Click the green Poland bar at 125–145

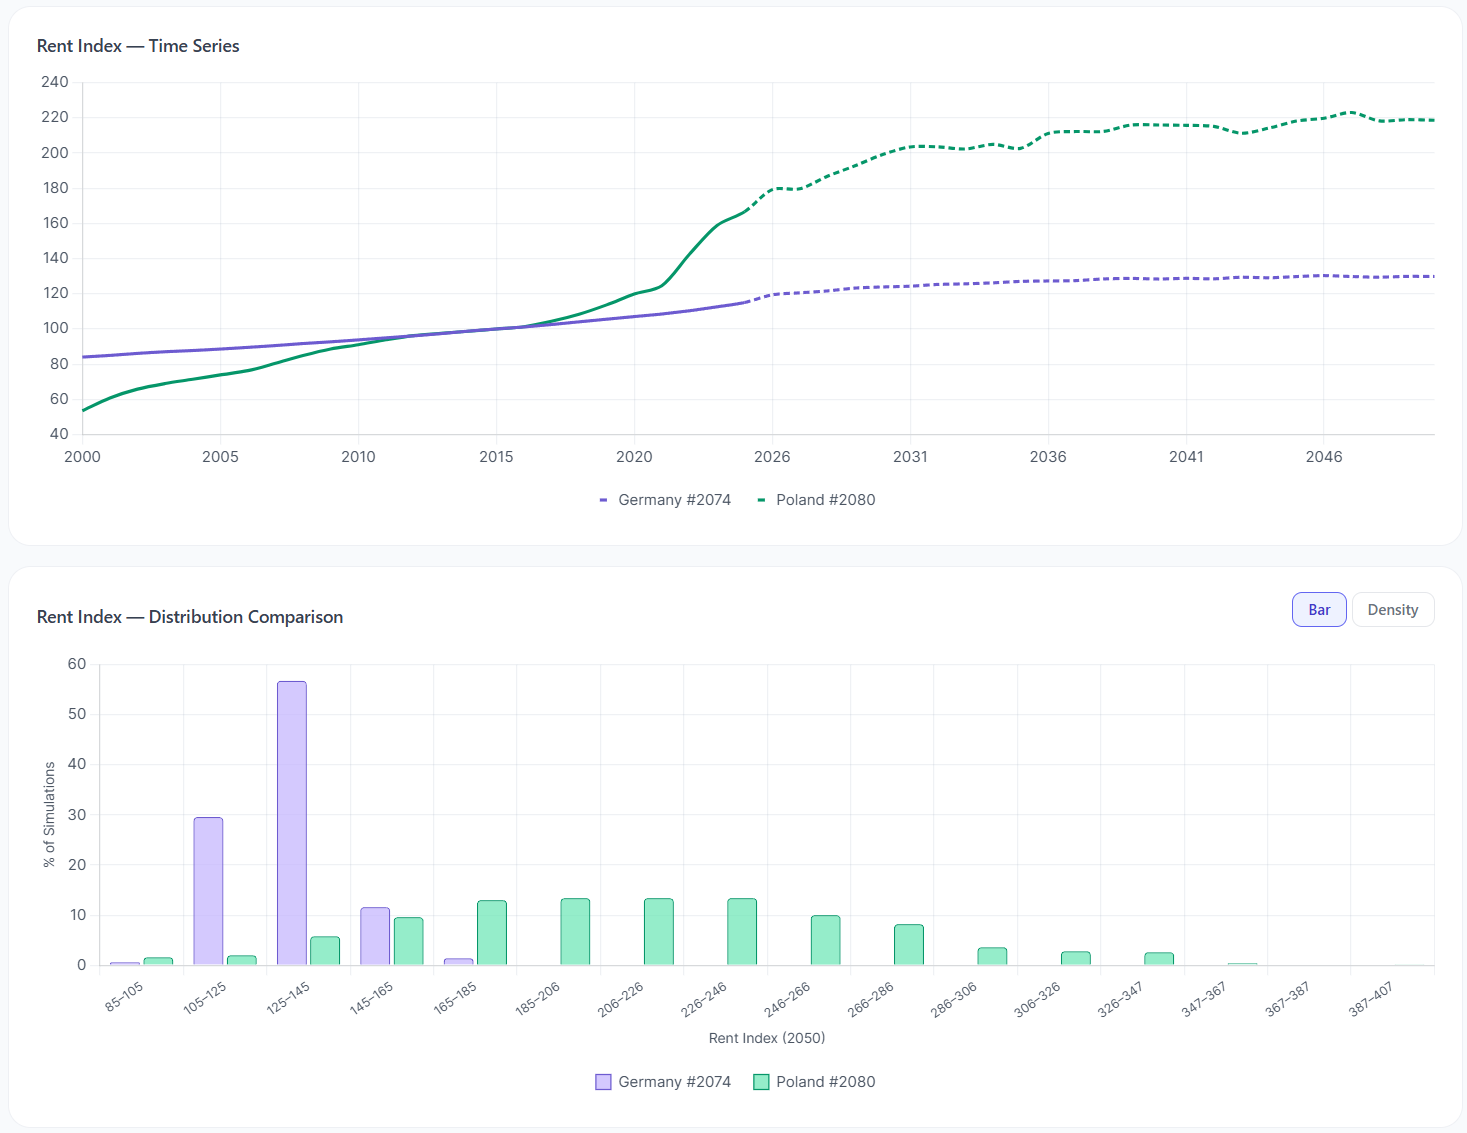coord(325,951)
